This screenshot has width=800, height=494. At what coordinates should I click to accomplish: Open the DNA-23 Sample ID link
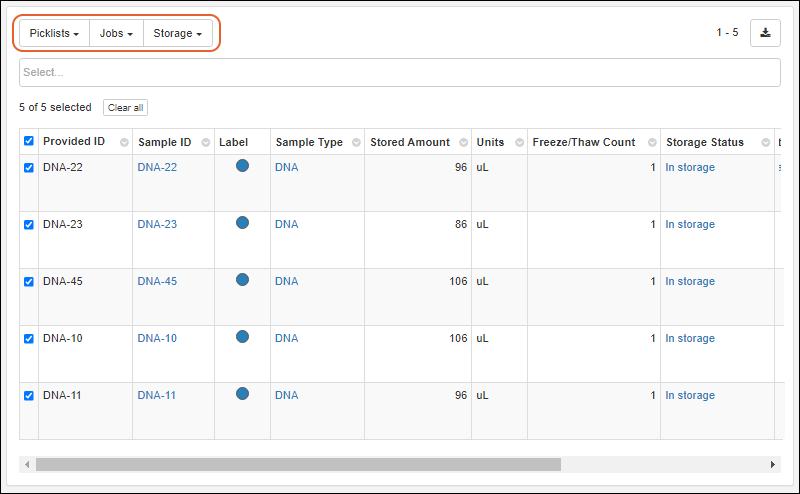tap(157, 225)
